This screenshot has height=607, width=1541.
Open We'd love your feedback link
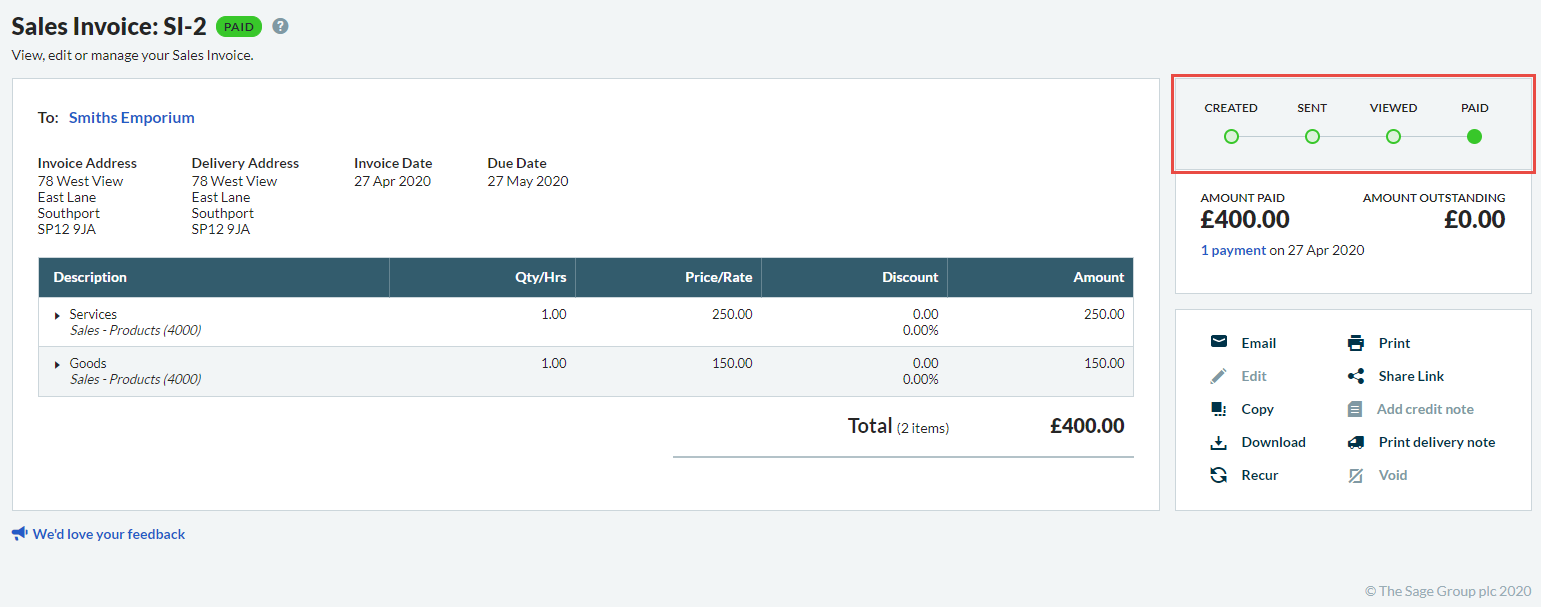tap(108, 534)
